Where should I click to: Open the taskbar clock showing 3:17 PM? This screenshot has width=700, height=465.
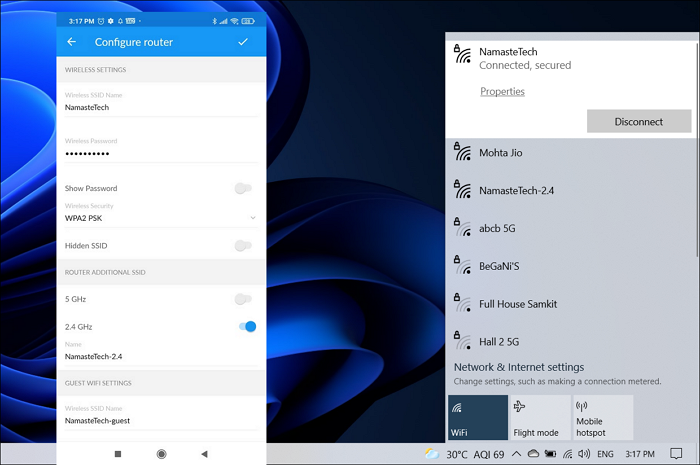639,454
